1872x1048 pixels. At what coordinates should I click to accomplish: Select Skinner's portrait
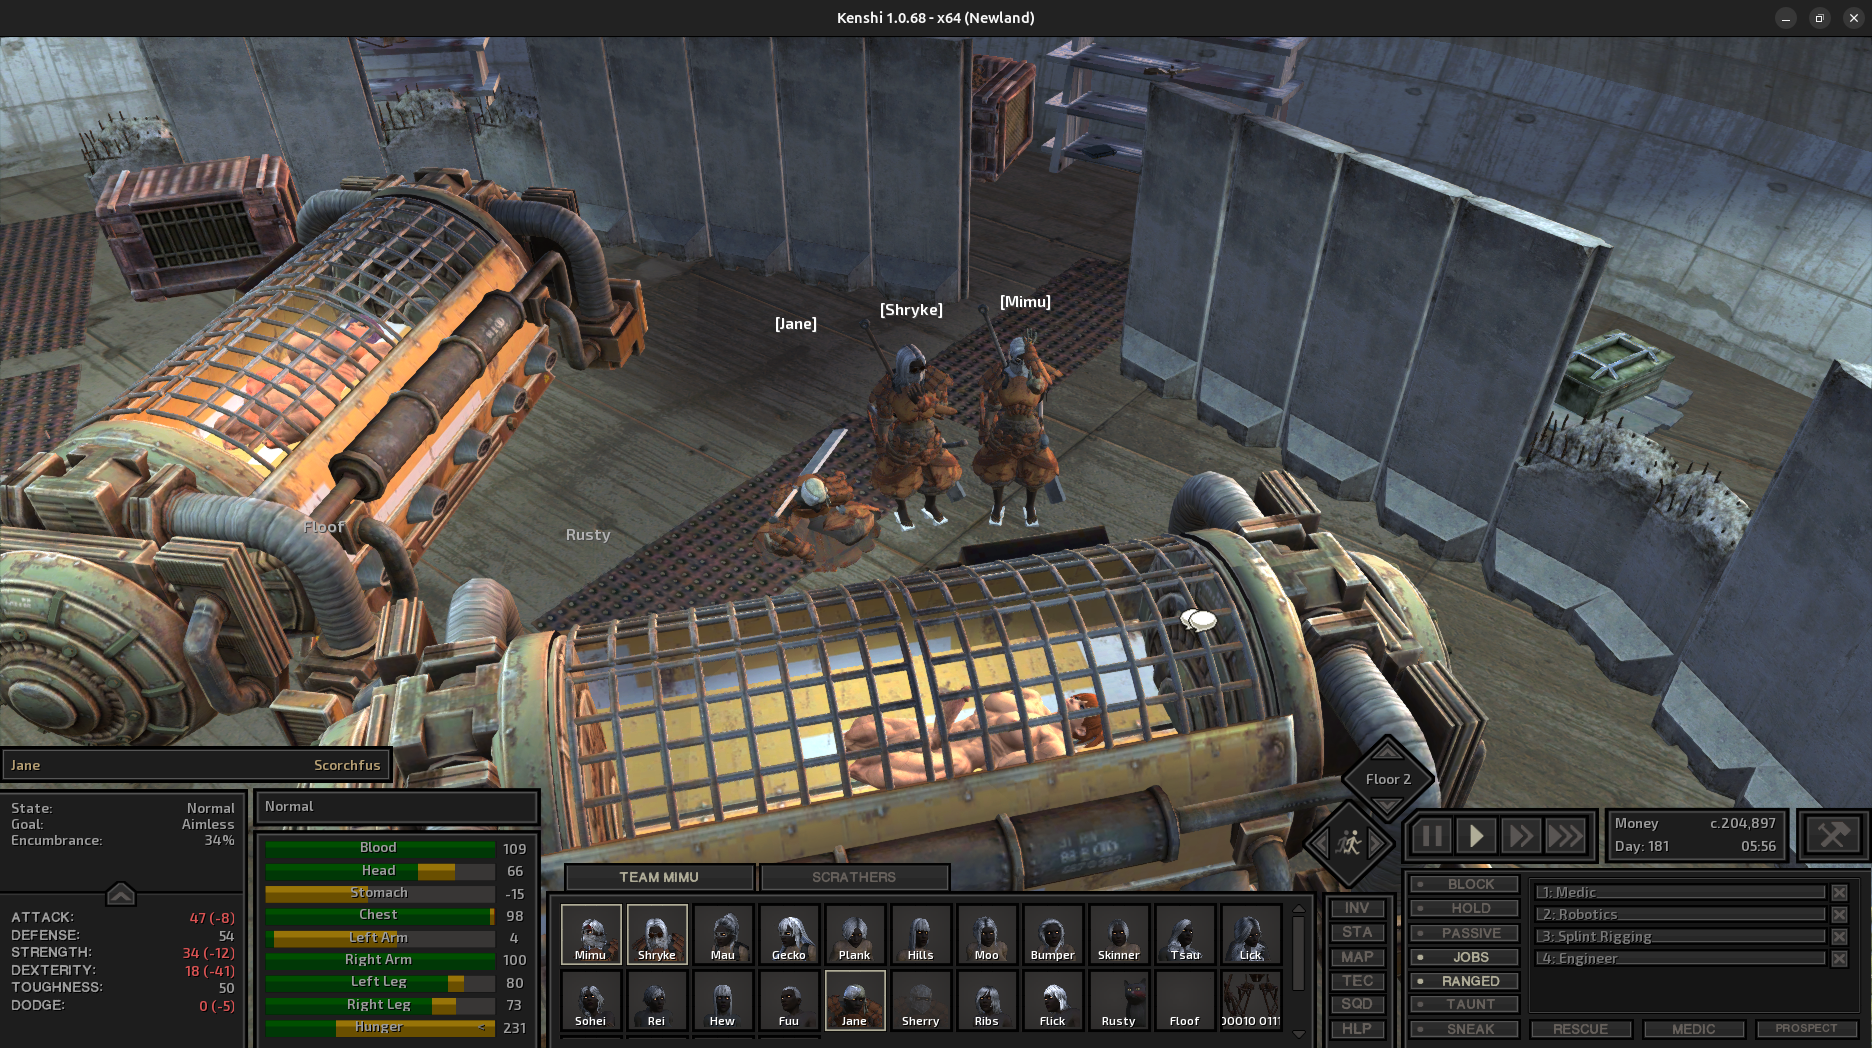[x=1118, y=934]
